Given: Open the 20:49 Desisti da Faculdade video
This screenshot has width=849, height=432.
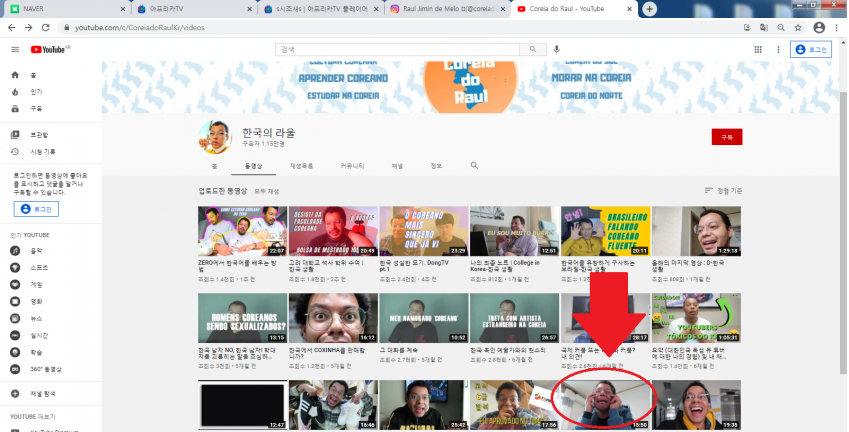Looking at the screenshot, I should click(333, 231).
